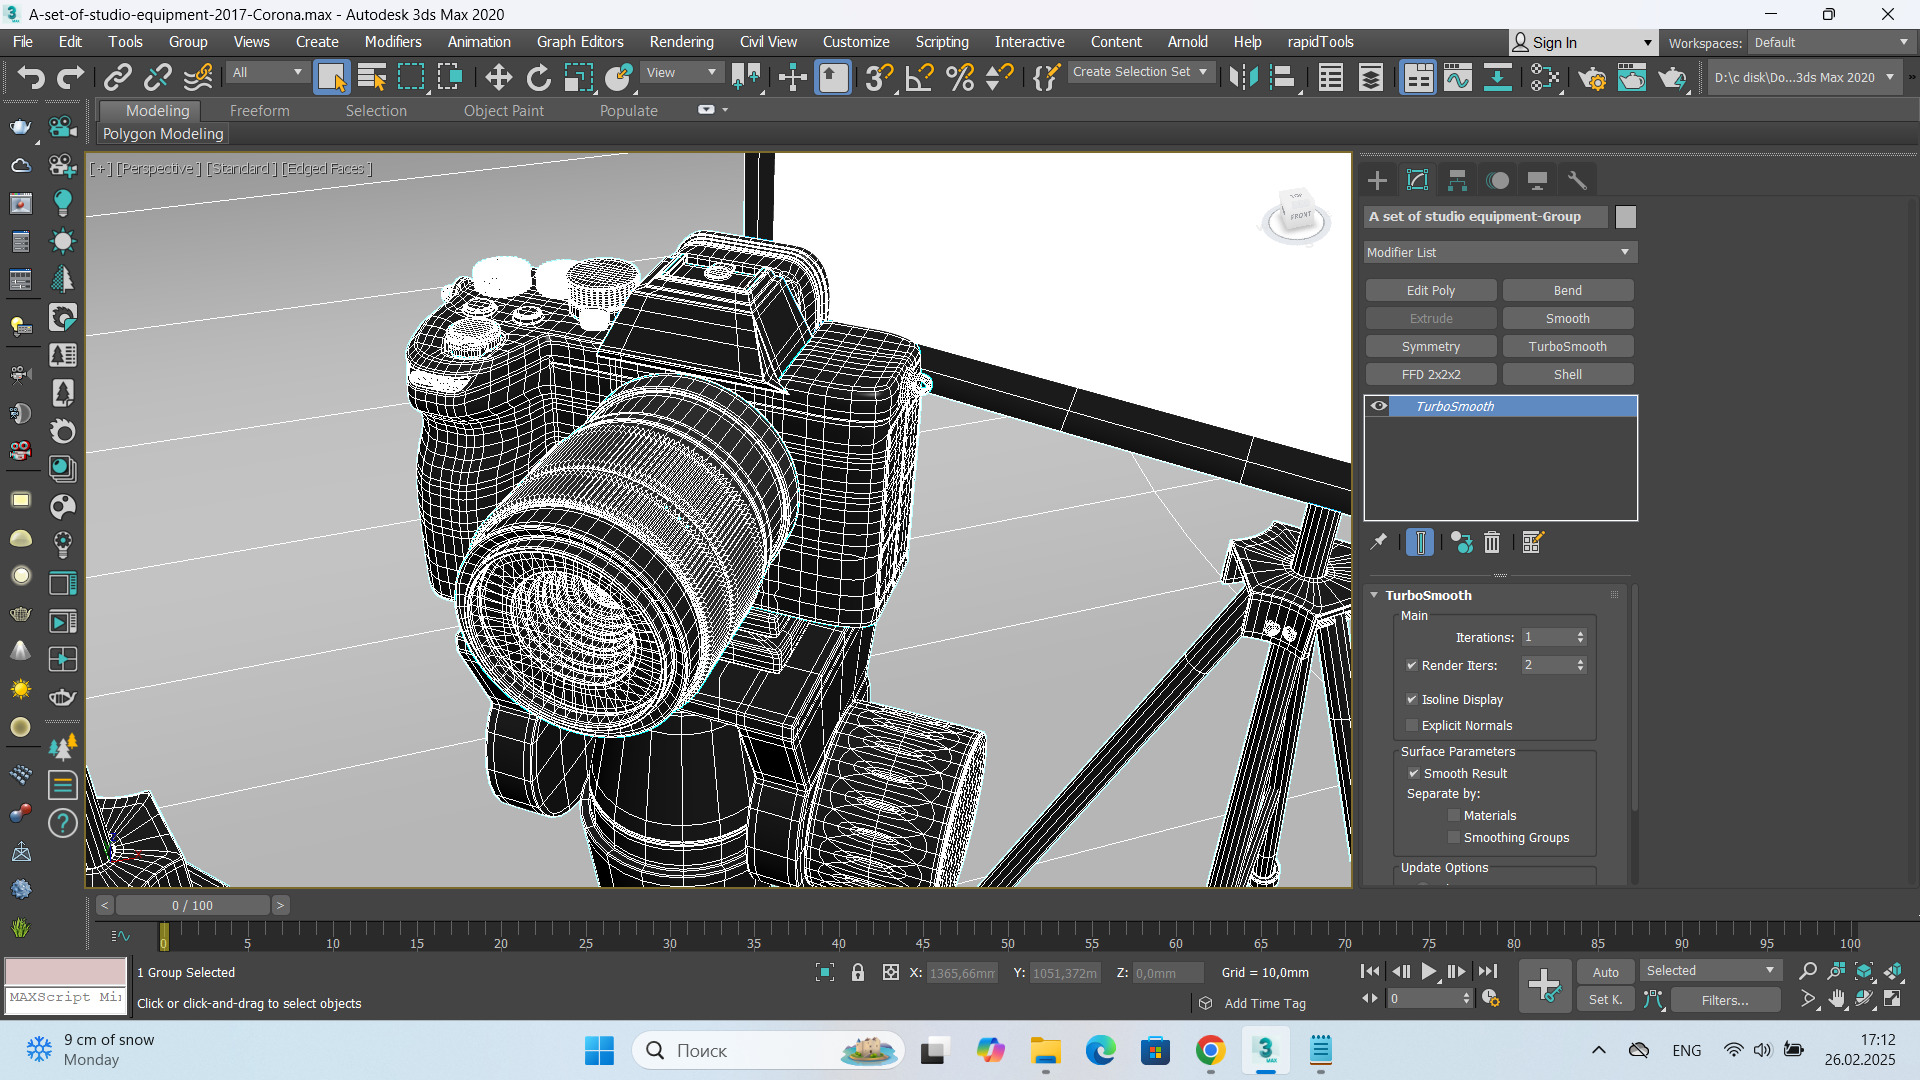Toggle the Auto key mode
This screenshot has height=1080, width=1920.
click(x=1606, y=972)
